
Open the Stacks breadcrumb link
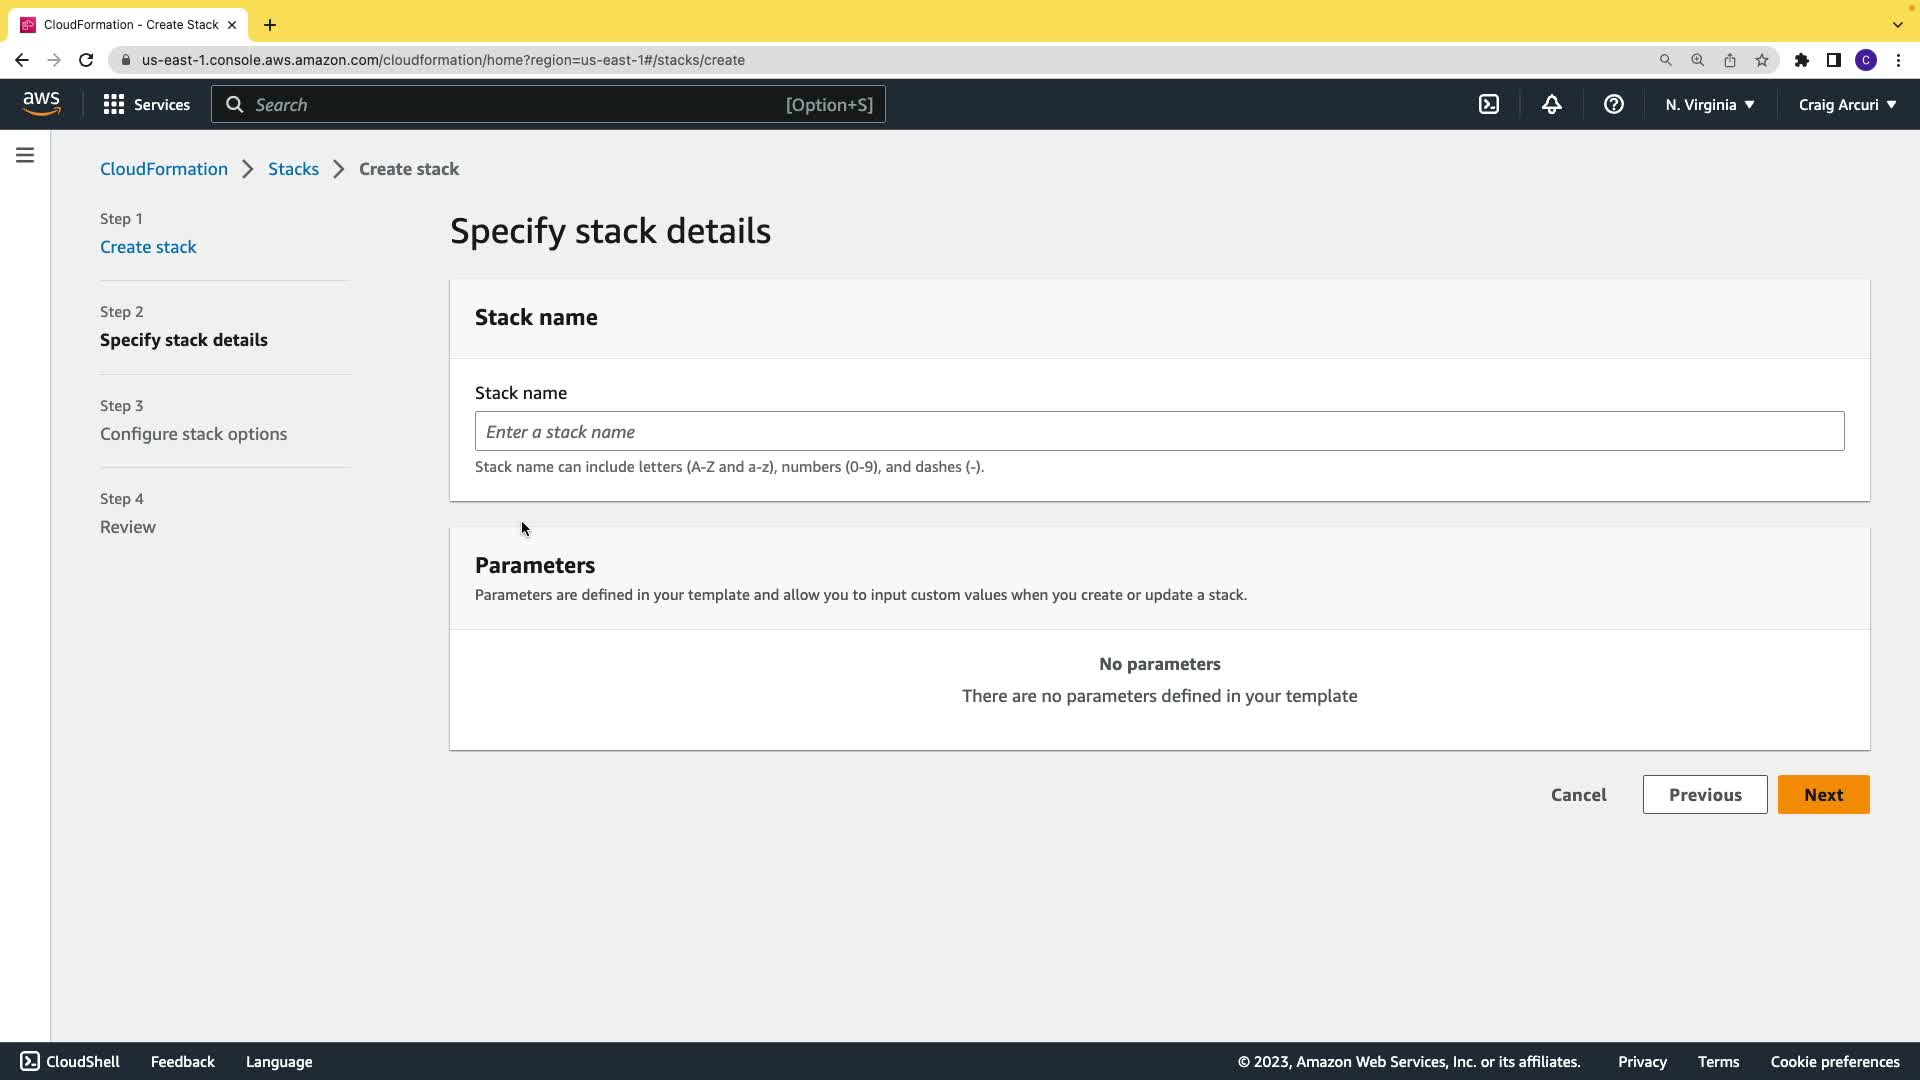293,169
